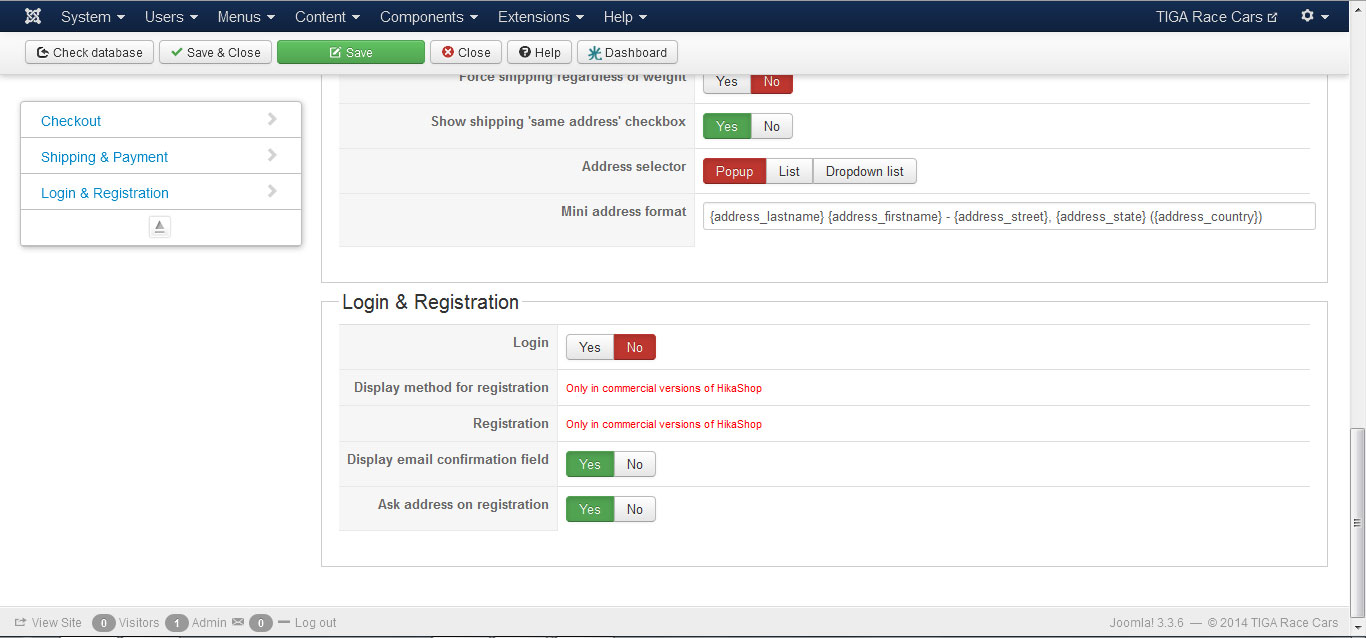Open the Users menu
This screenshot has height=638, width=1366.
click(171, 16)
